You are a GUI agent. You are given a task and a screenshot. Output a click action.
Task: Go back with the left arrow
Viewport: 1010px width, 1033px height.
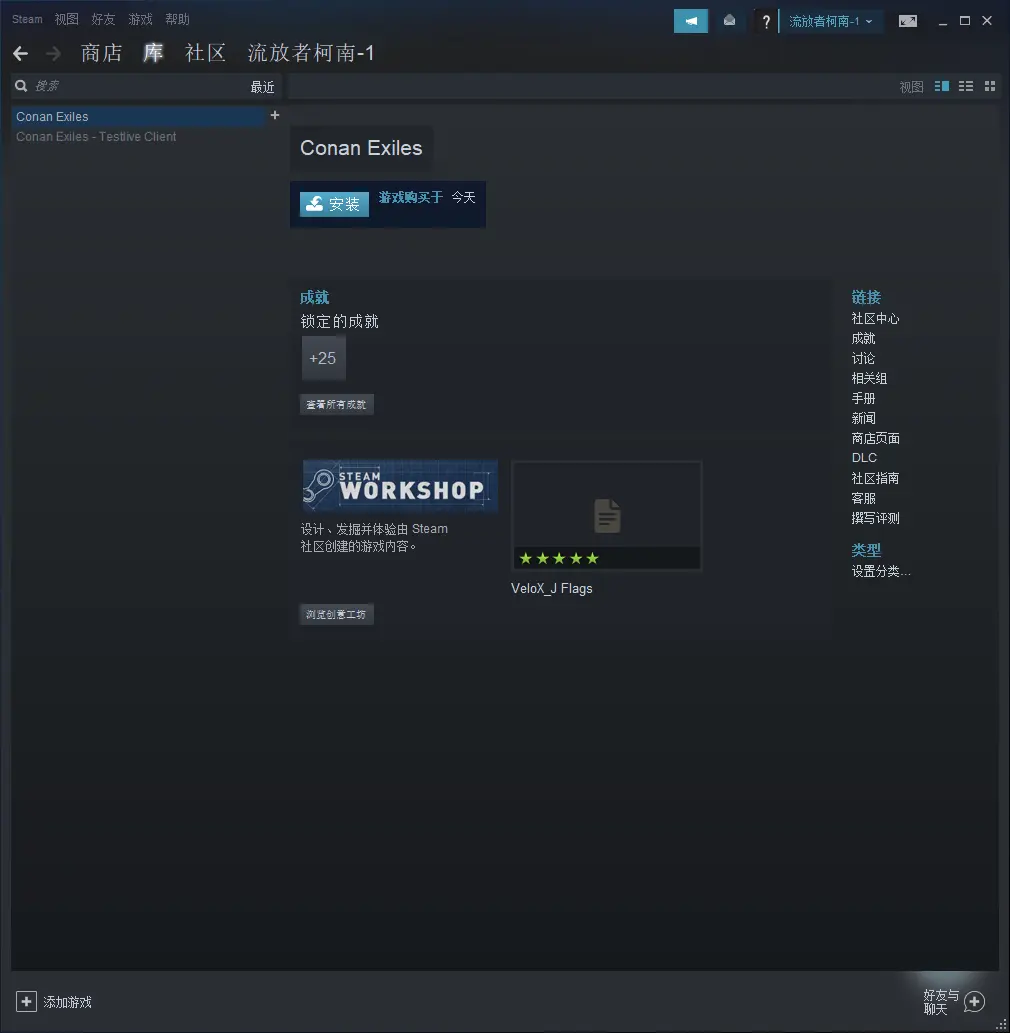[20, 53]
